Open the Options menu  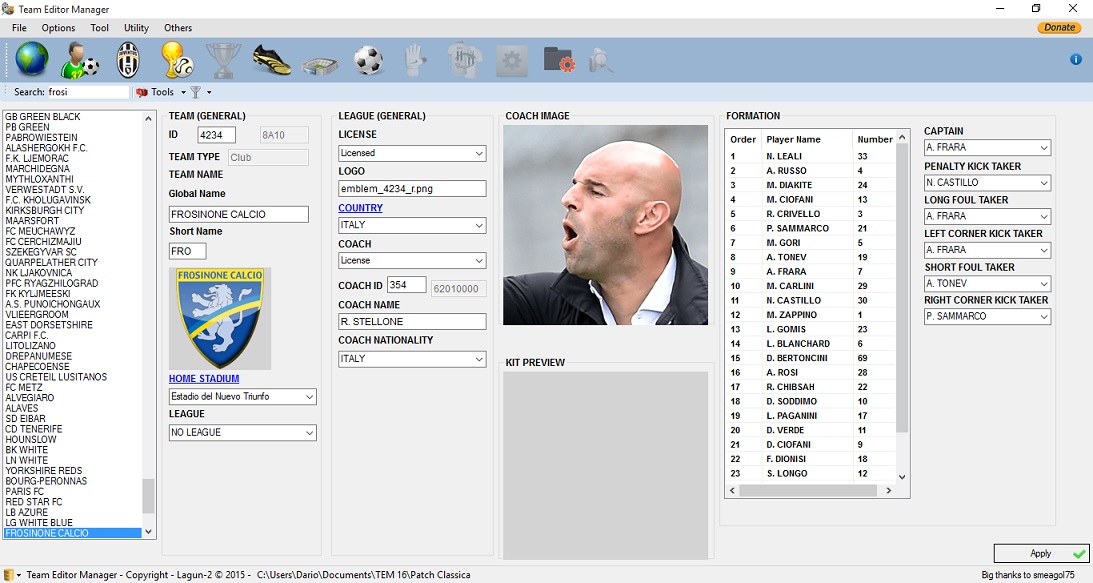coord(58,28)
